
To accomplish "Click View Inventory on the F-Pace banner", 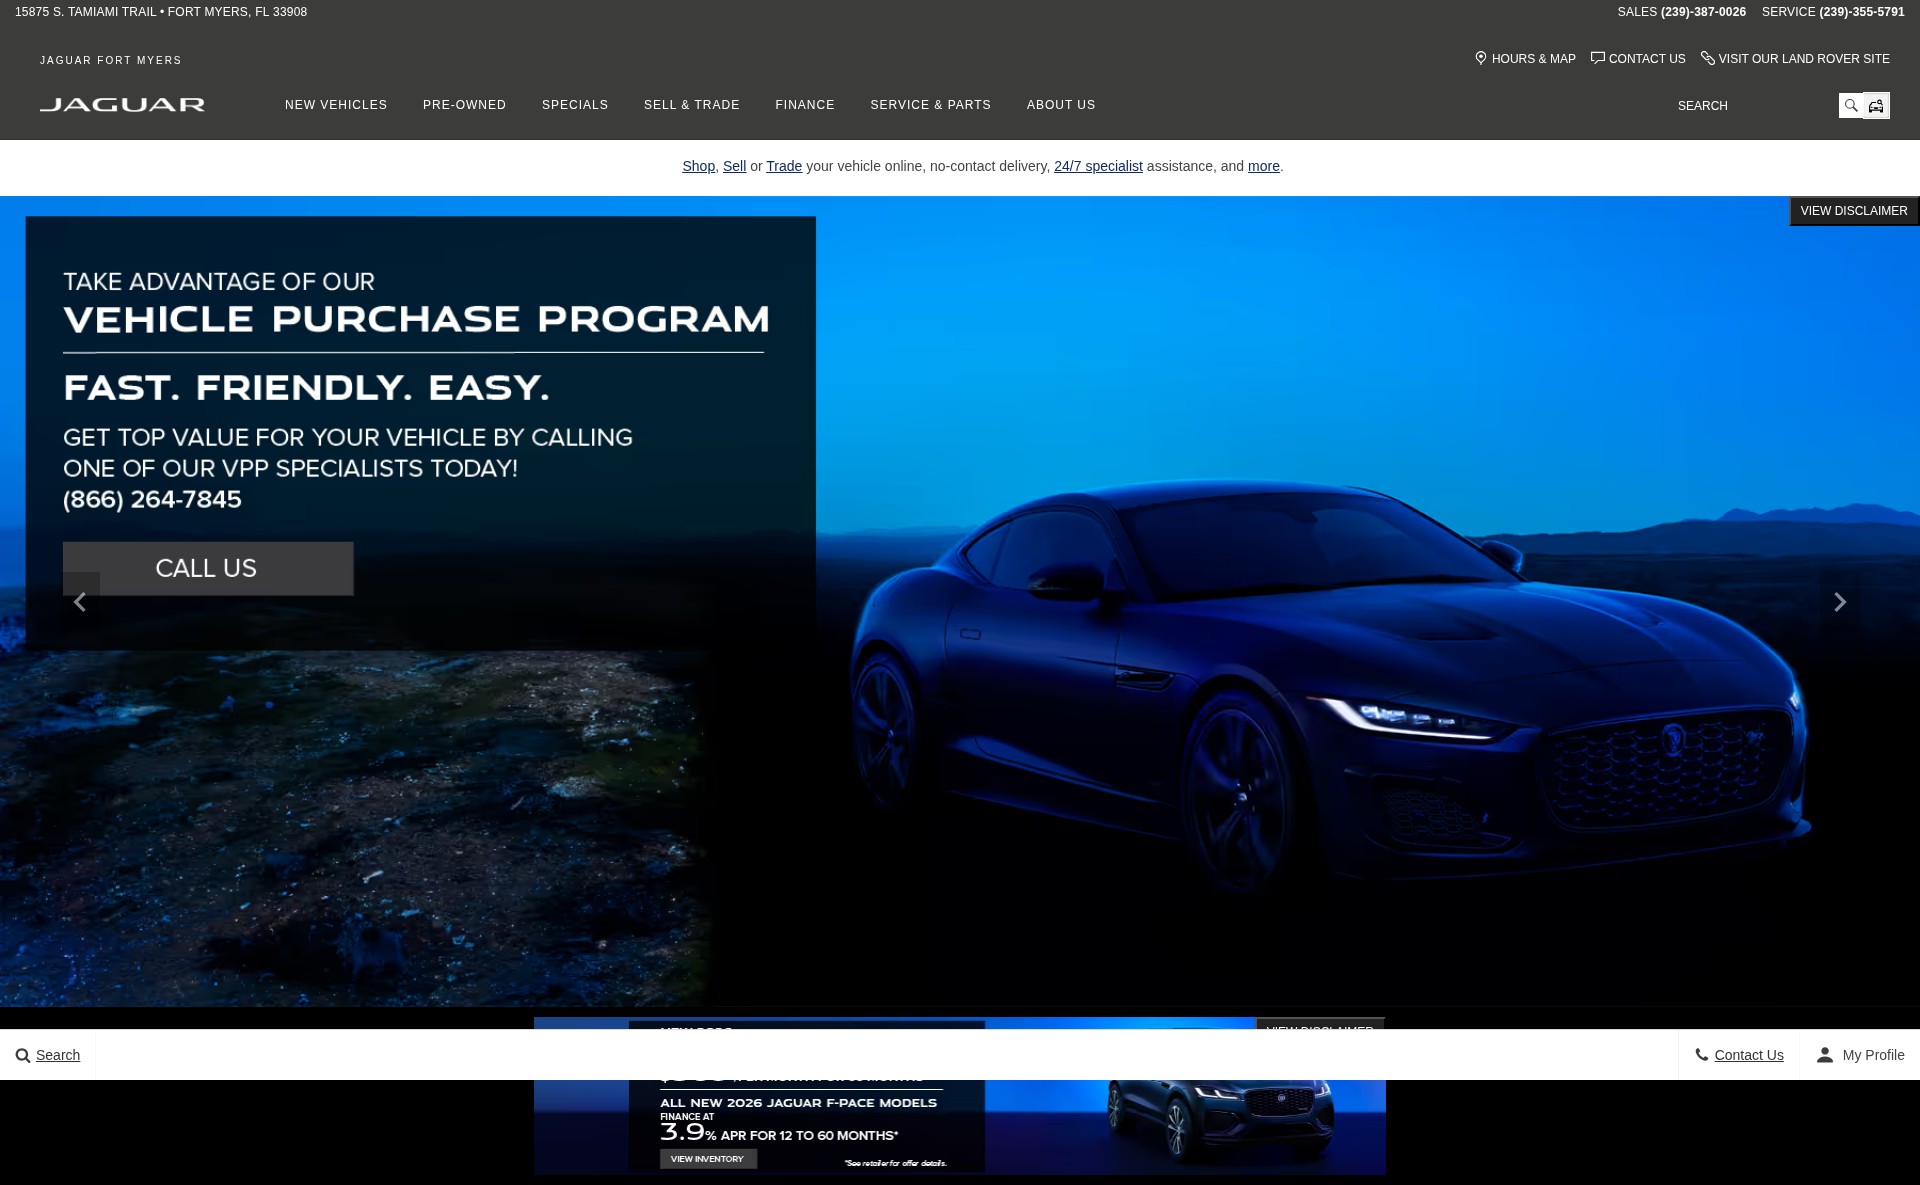I will click(707, 1159).
